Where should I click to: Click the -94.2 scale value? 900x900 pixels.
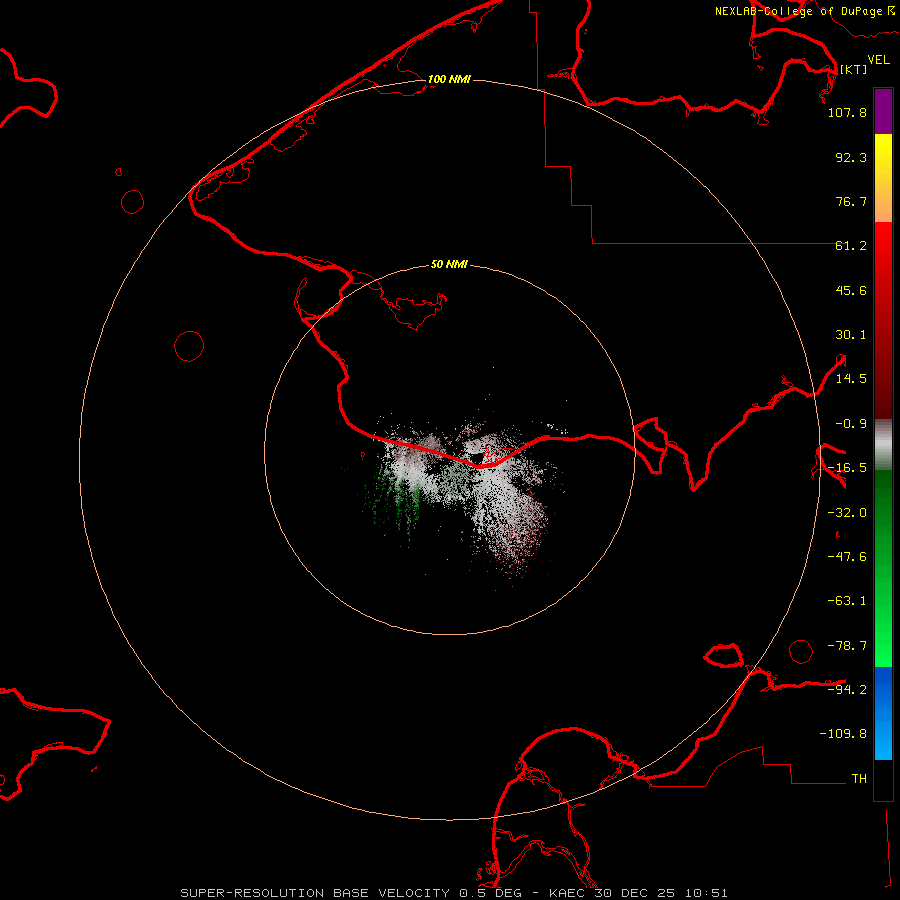tap(847, 689)
